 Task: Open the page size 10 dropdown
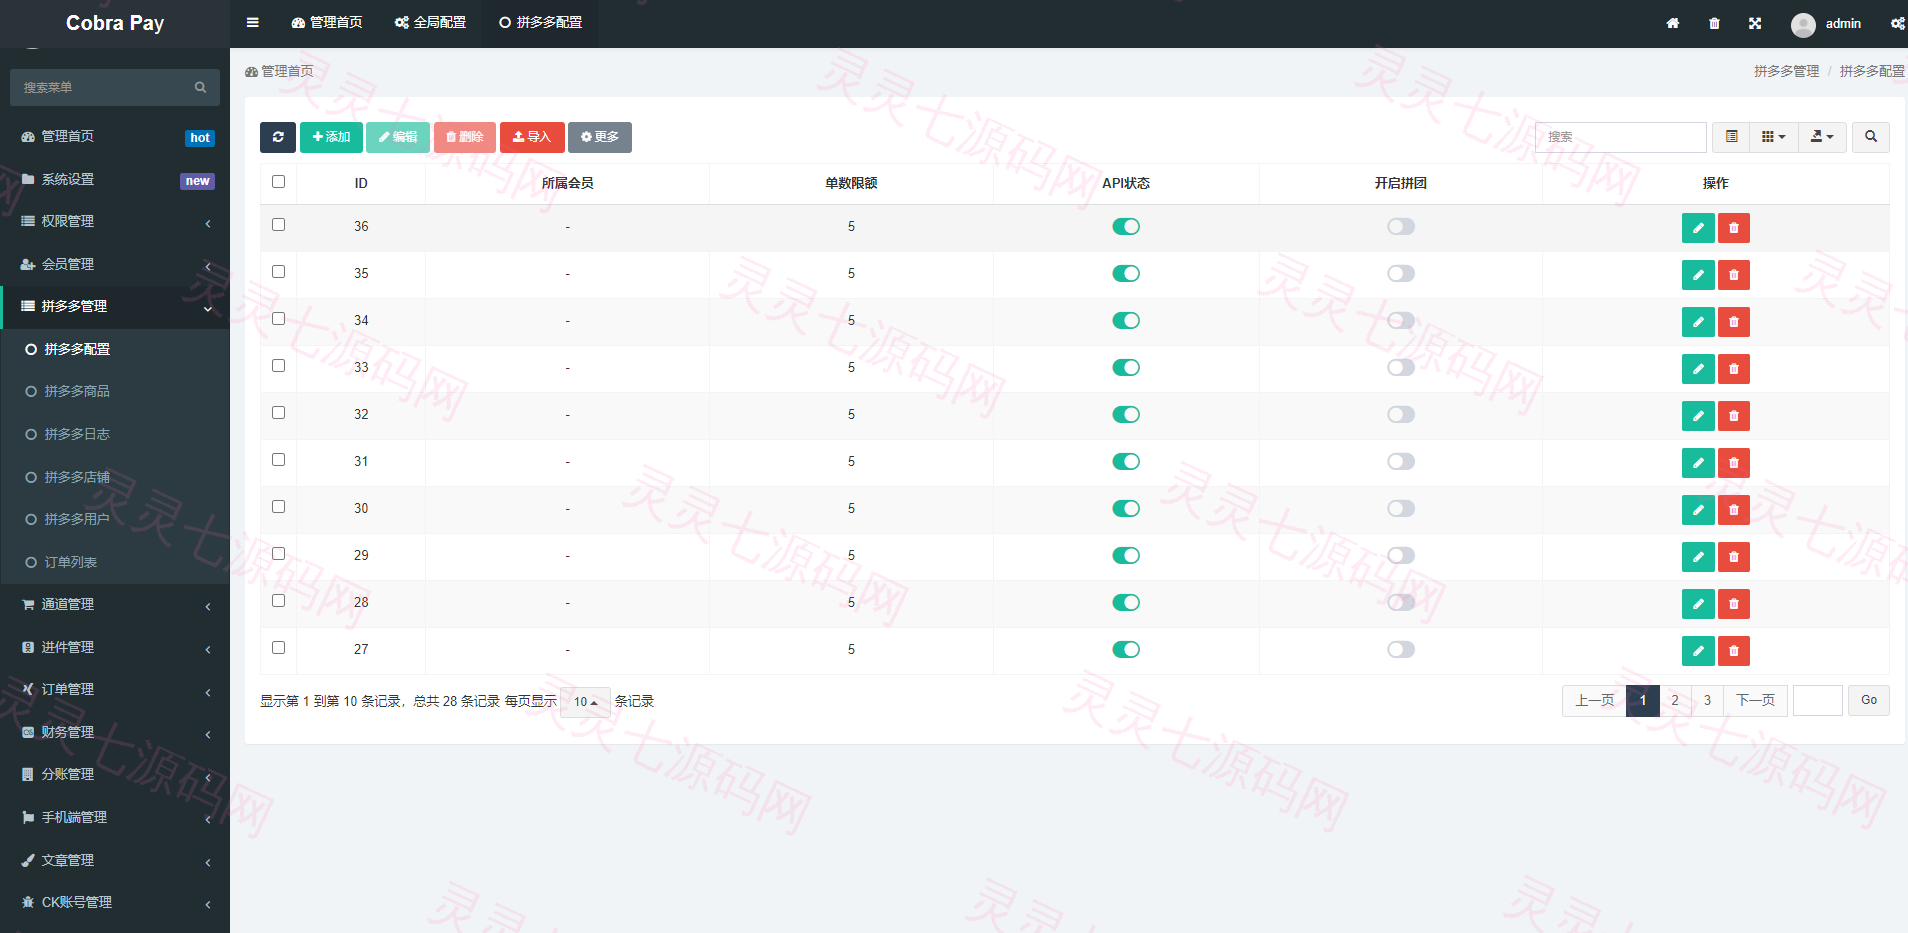(x=585, y=702)
